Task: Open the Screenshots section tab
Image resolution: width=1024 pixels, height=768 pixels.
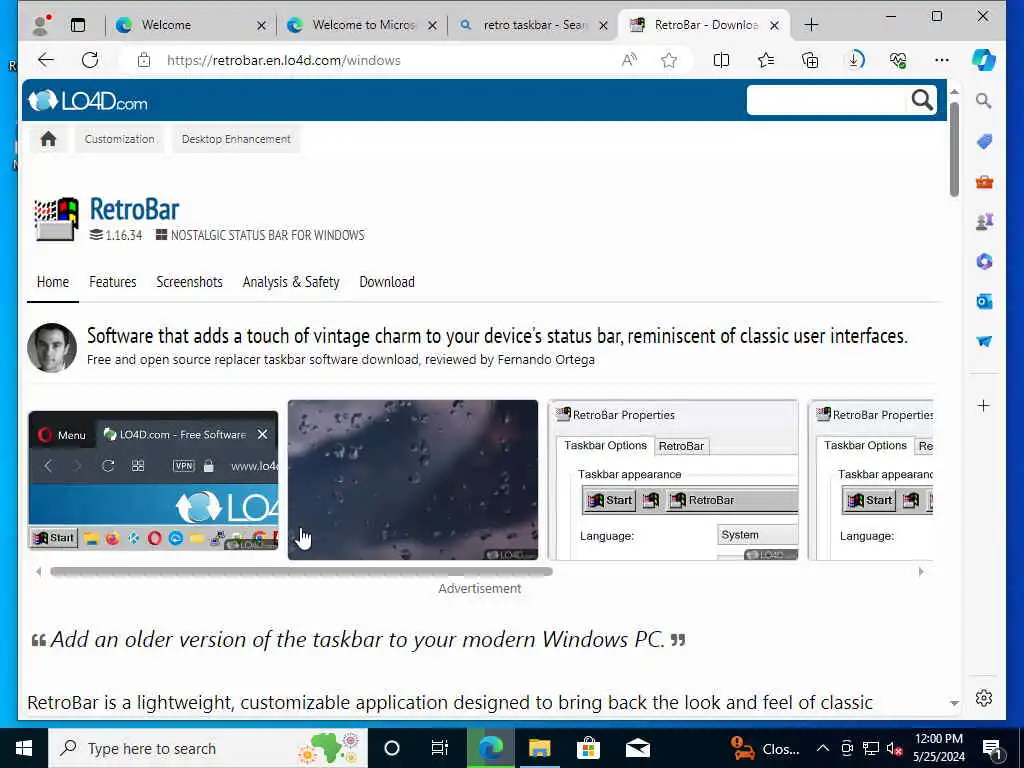Action: (x=189, y=282)
